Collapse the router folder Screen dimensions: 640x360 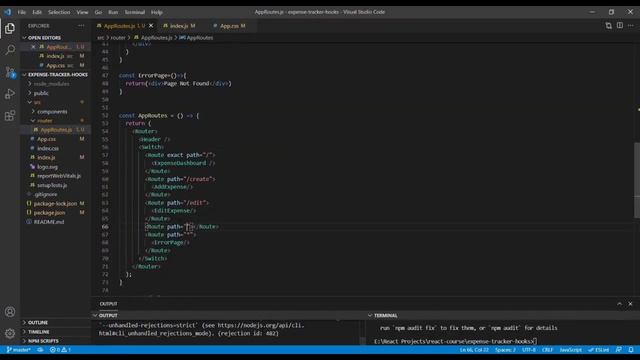pos(45,120)
